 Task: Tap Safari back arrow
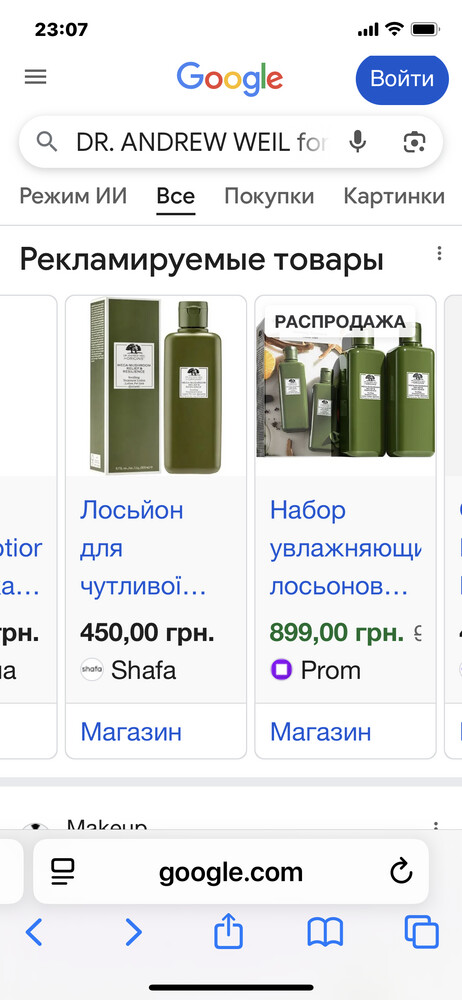click(x=34, y=932)
